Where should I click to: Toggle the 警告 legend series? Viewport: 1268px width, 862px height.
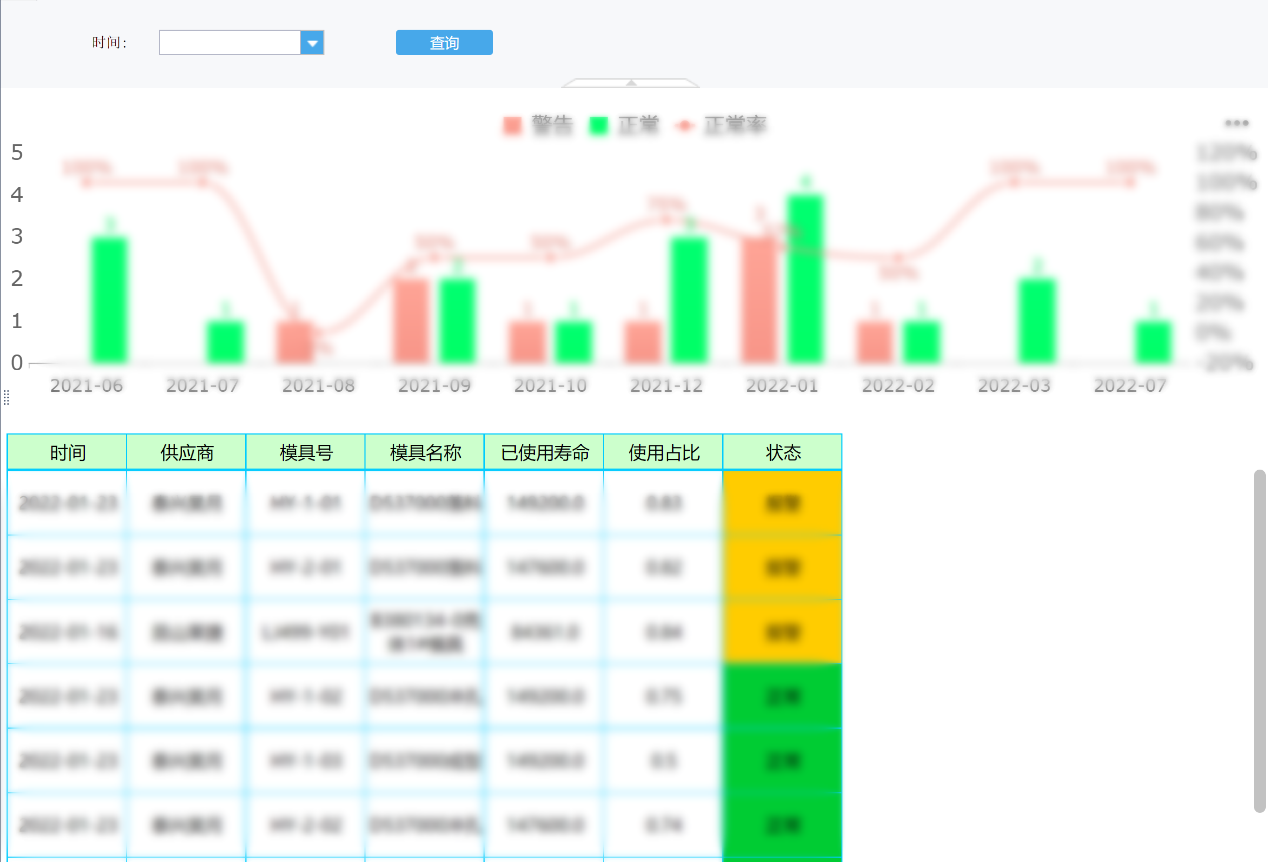click(537, 126)
